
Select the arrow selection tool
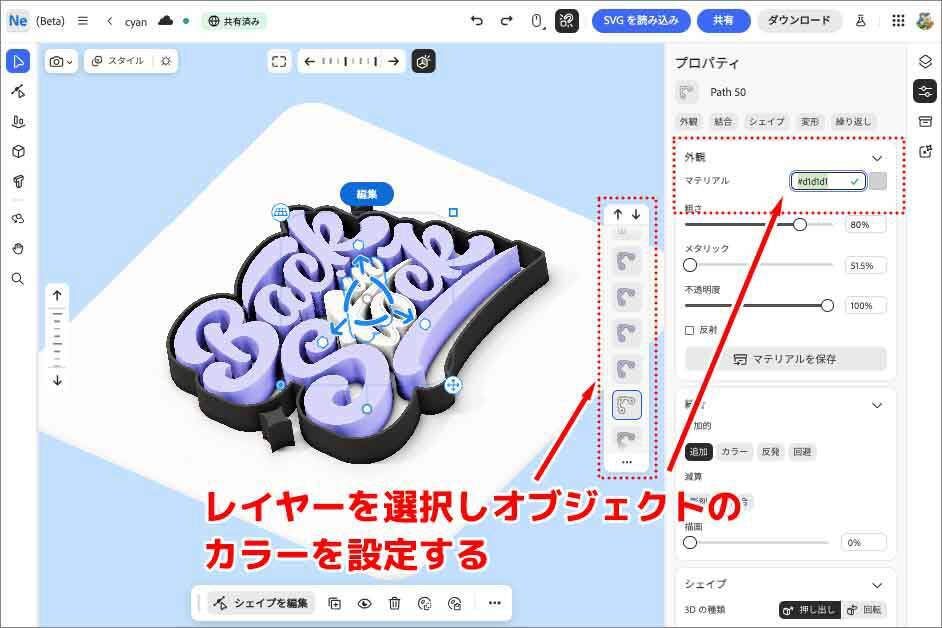(17, 62)
